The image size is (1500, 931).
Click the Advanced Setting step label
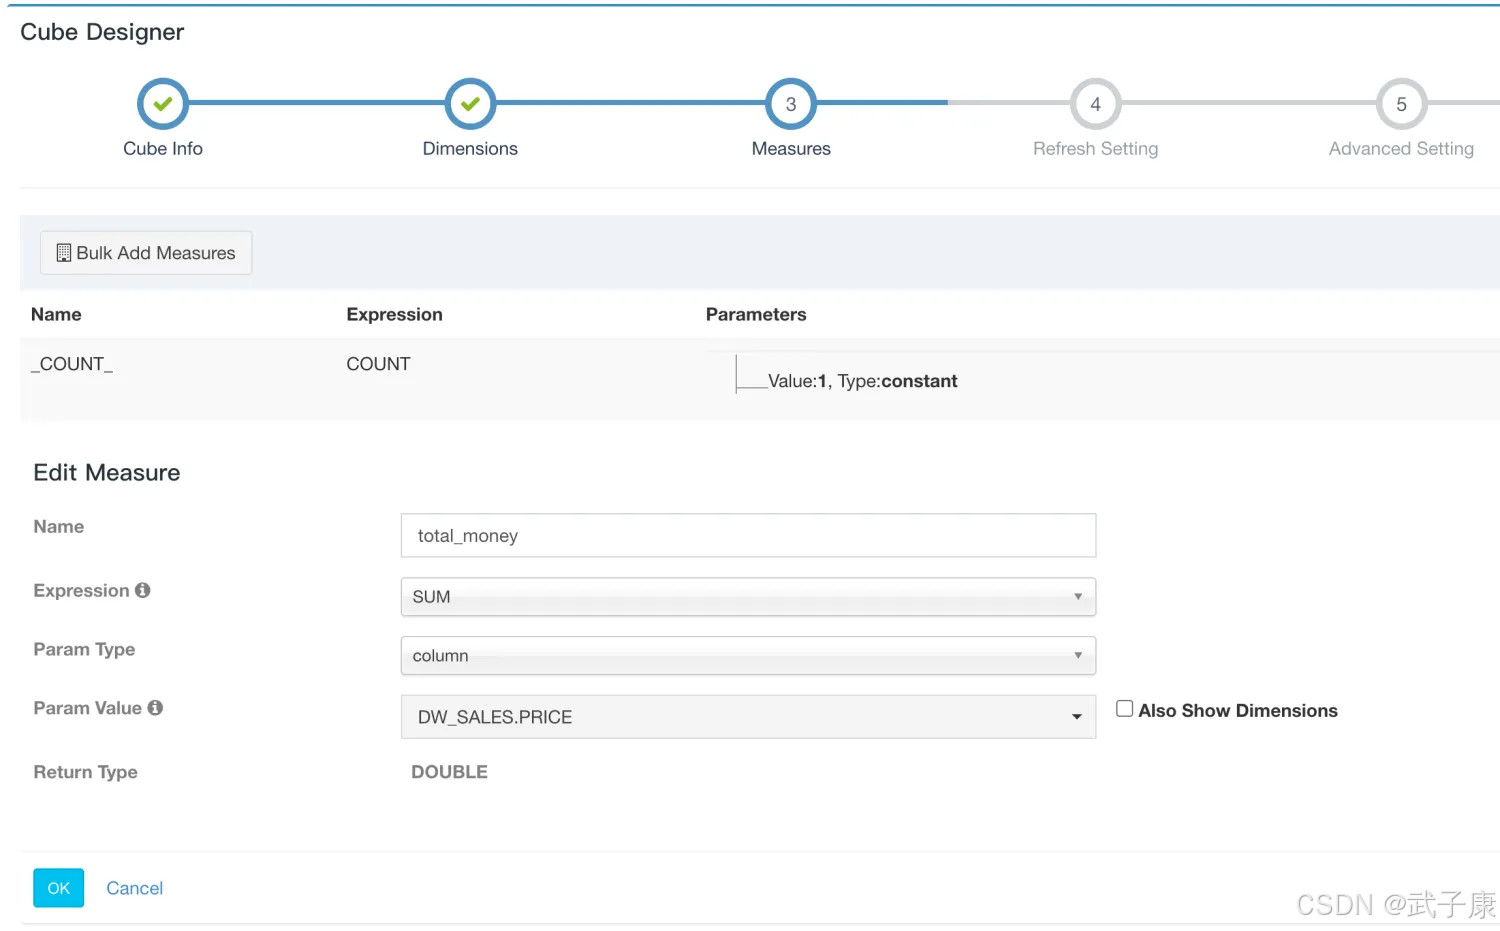pyautogui.click(x=1400, y=149)
